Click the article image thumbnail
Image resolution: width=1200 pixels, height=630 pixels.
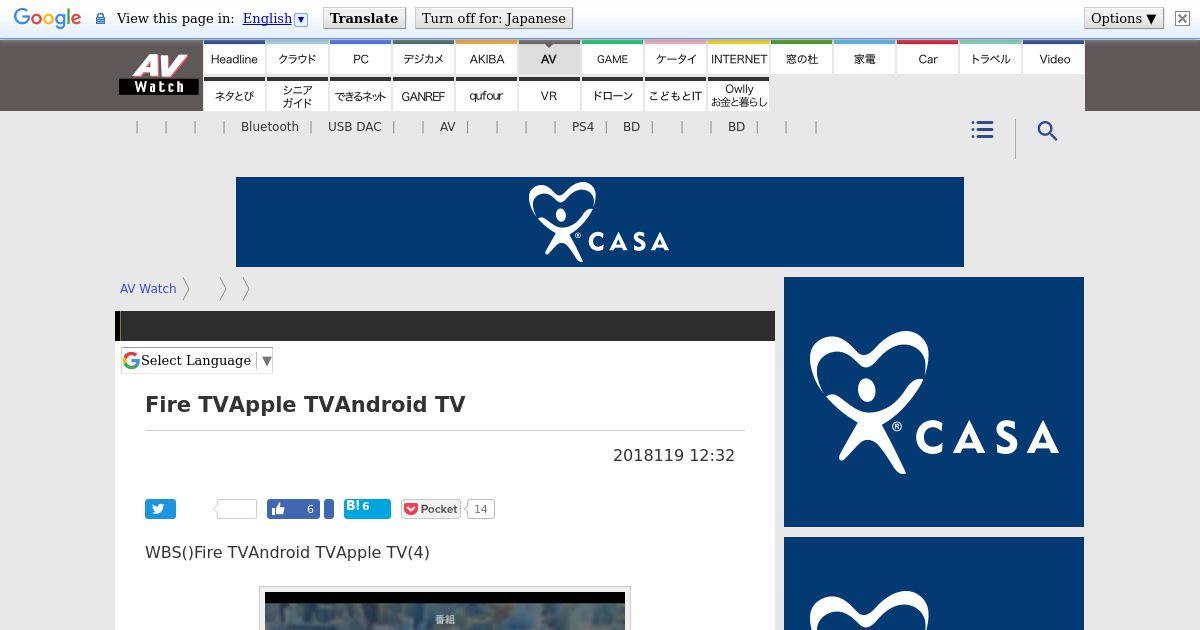pos(445,609)
